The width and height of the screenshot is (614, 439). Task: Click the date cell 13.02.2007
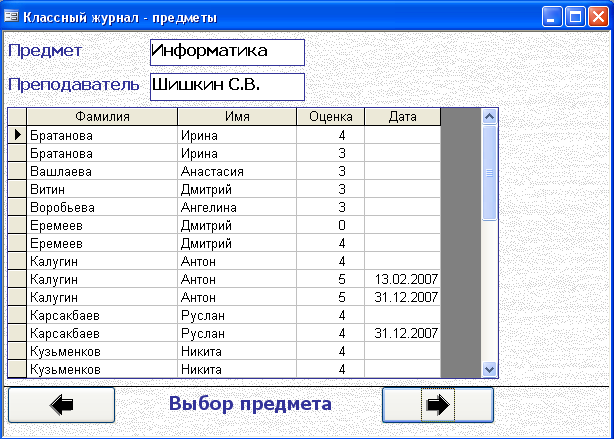403,279
